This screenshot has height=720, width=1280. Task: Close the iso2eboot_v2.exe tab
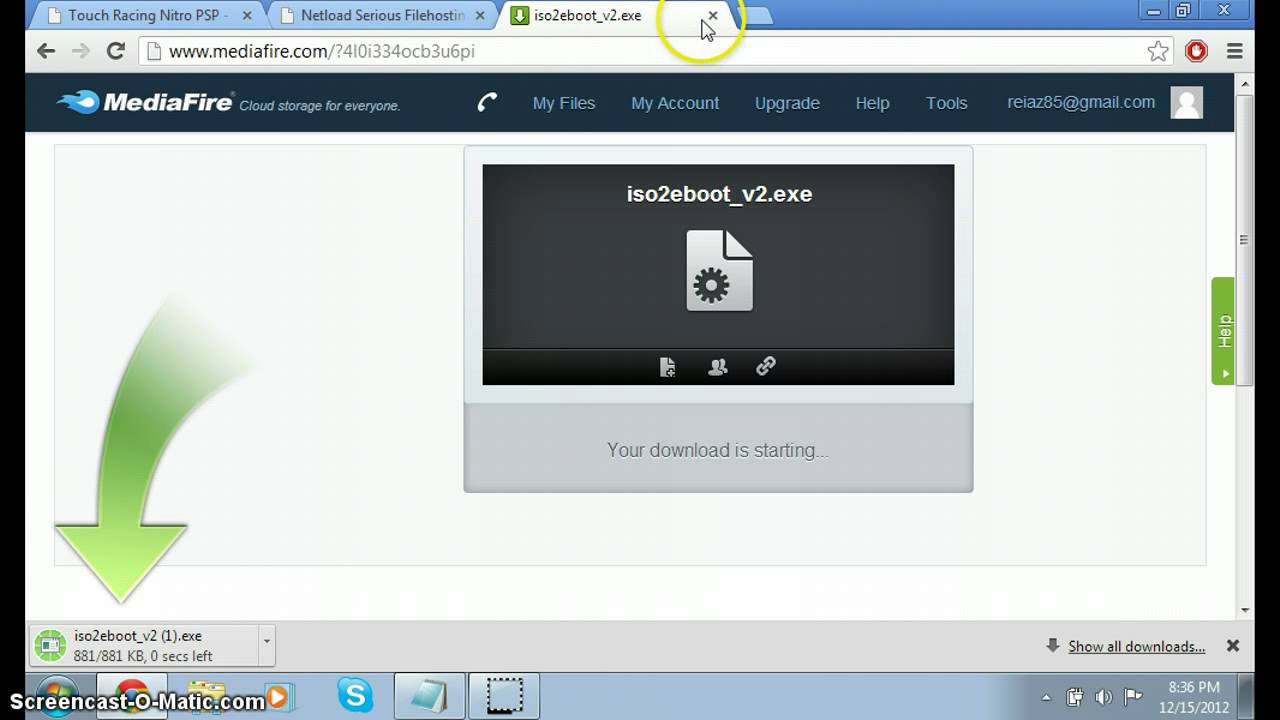point(713,16)
